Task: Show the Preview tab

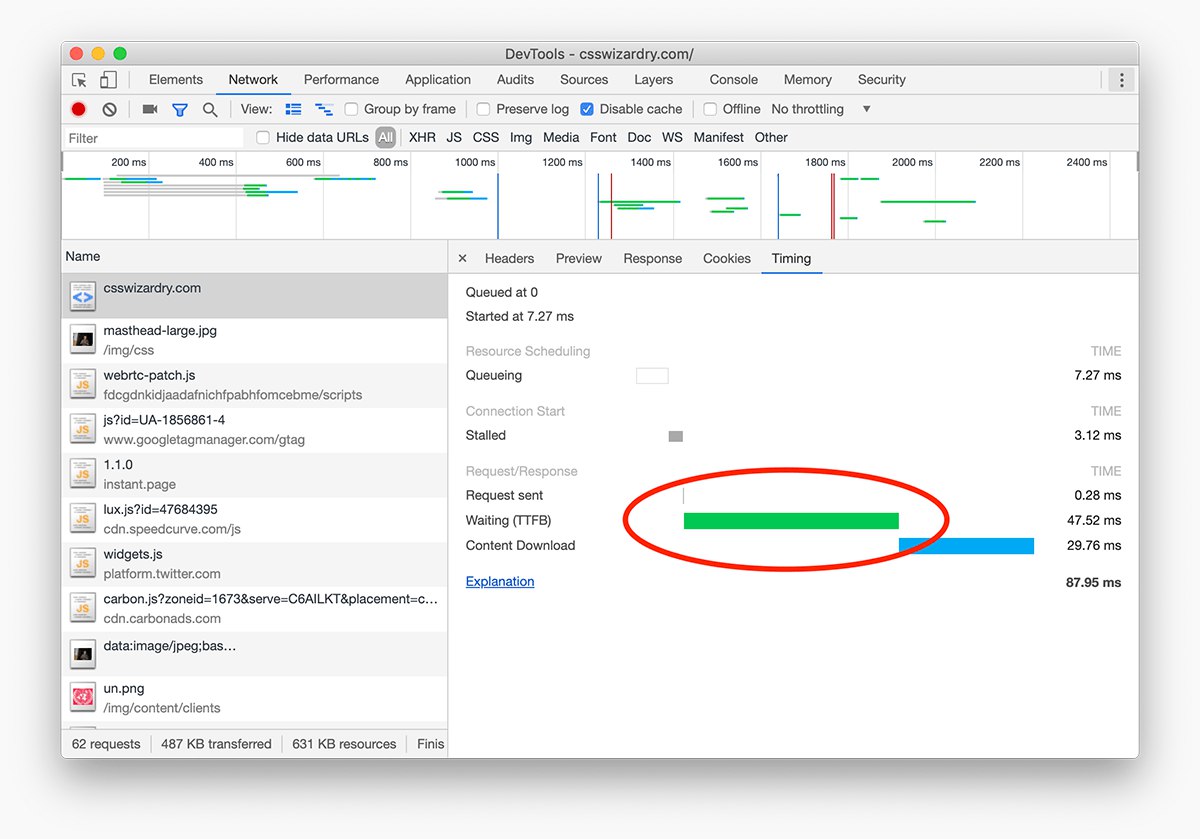Action: point(579,258)
